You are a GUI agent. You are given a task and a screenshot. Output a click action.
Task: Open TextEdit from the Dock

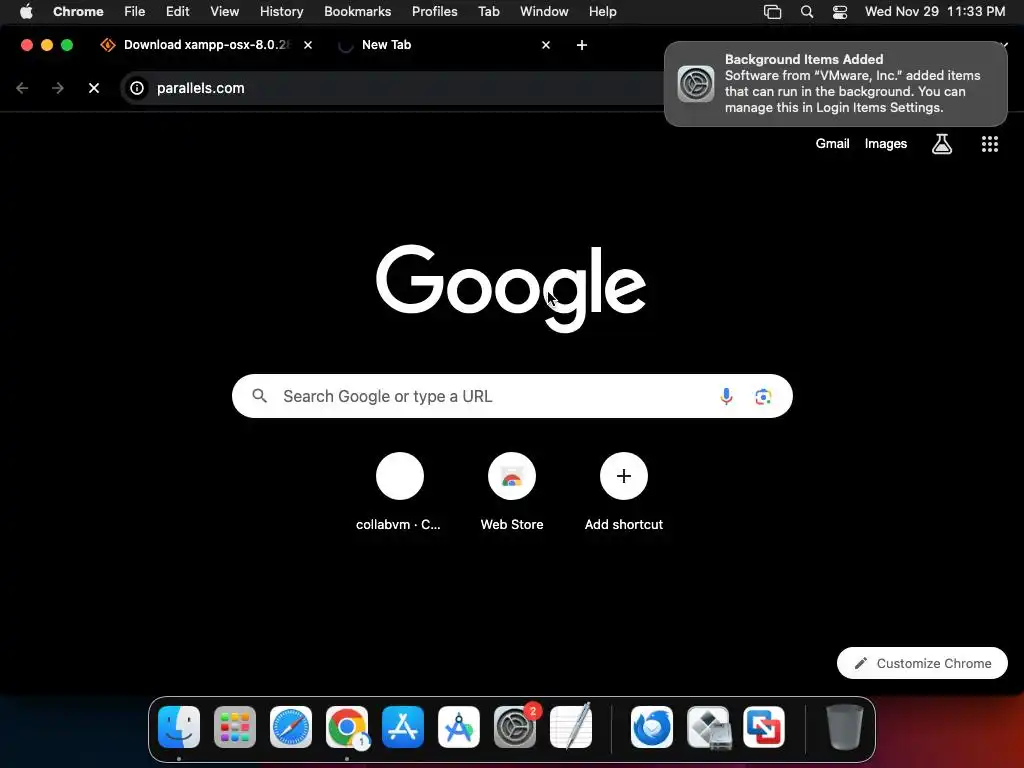(x=571, y=726)
